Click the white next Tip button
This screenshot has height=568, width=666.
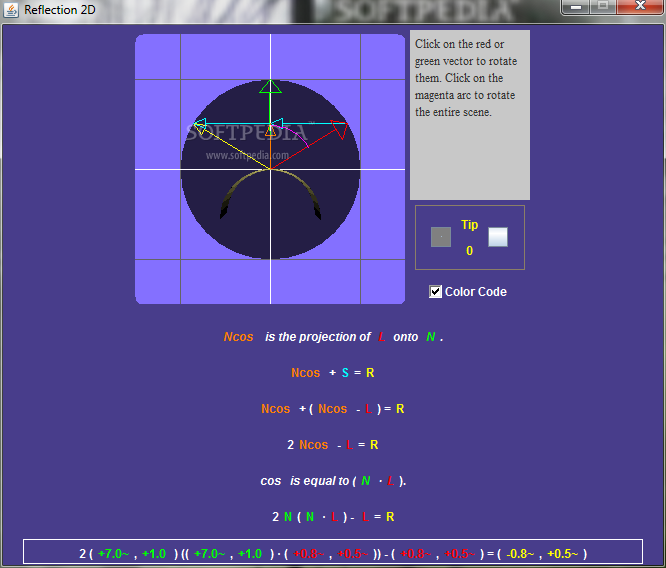pos(498,237)
